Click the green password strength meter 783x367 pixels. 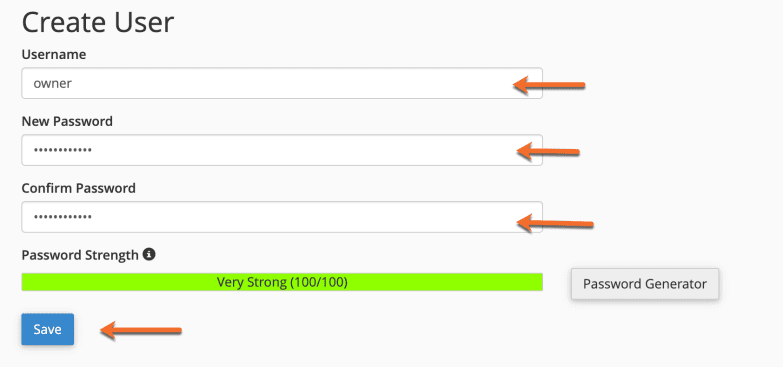(x=282, y=282)
